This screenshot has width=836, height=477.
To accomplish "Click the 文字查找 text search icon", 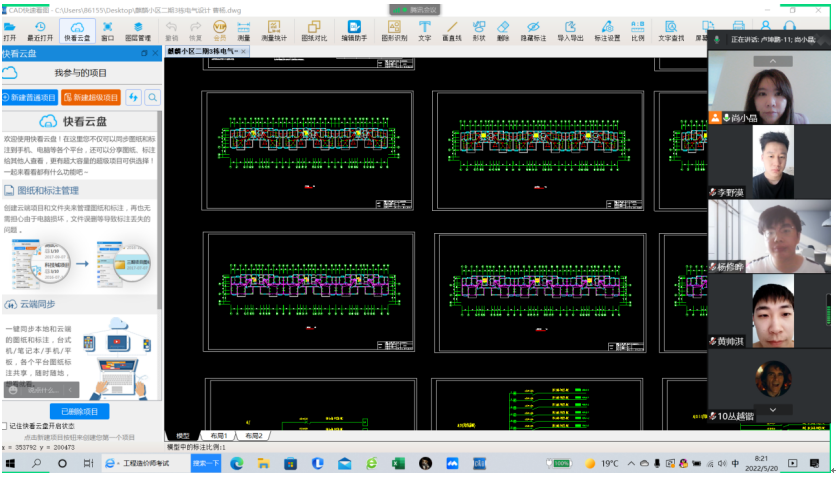I will point(671,29).
